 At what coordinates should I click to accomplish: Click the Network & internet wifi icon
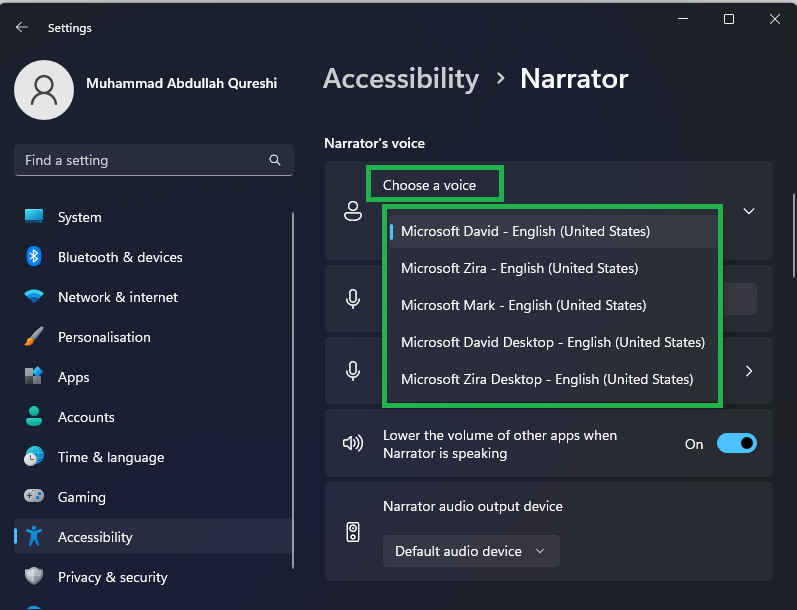click(x=34, y=297)
